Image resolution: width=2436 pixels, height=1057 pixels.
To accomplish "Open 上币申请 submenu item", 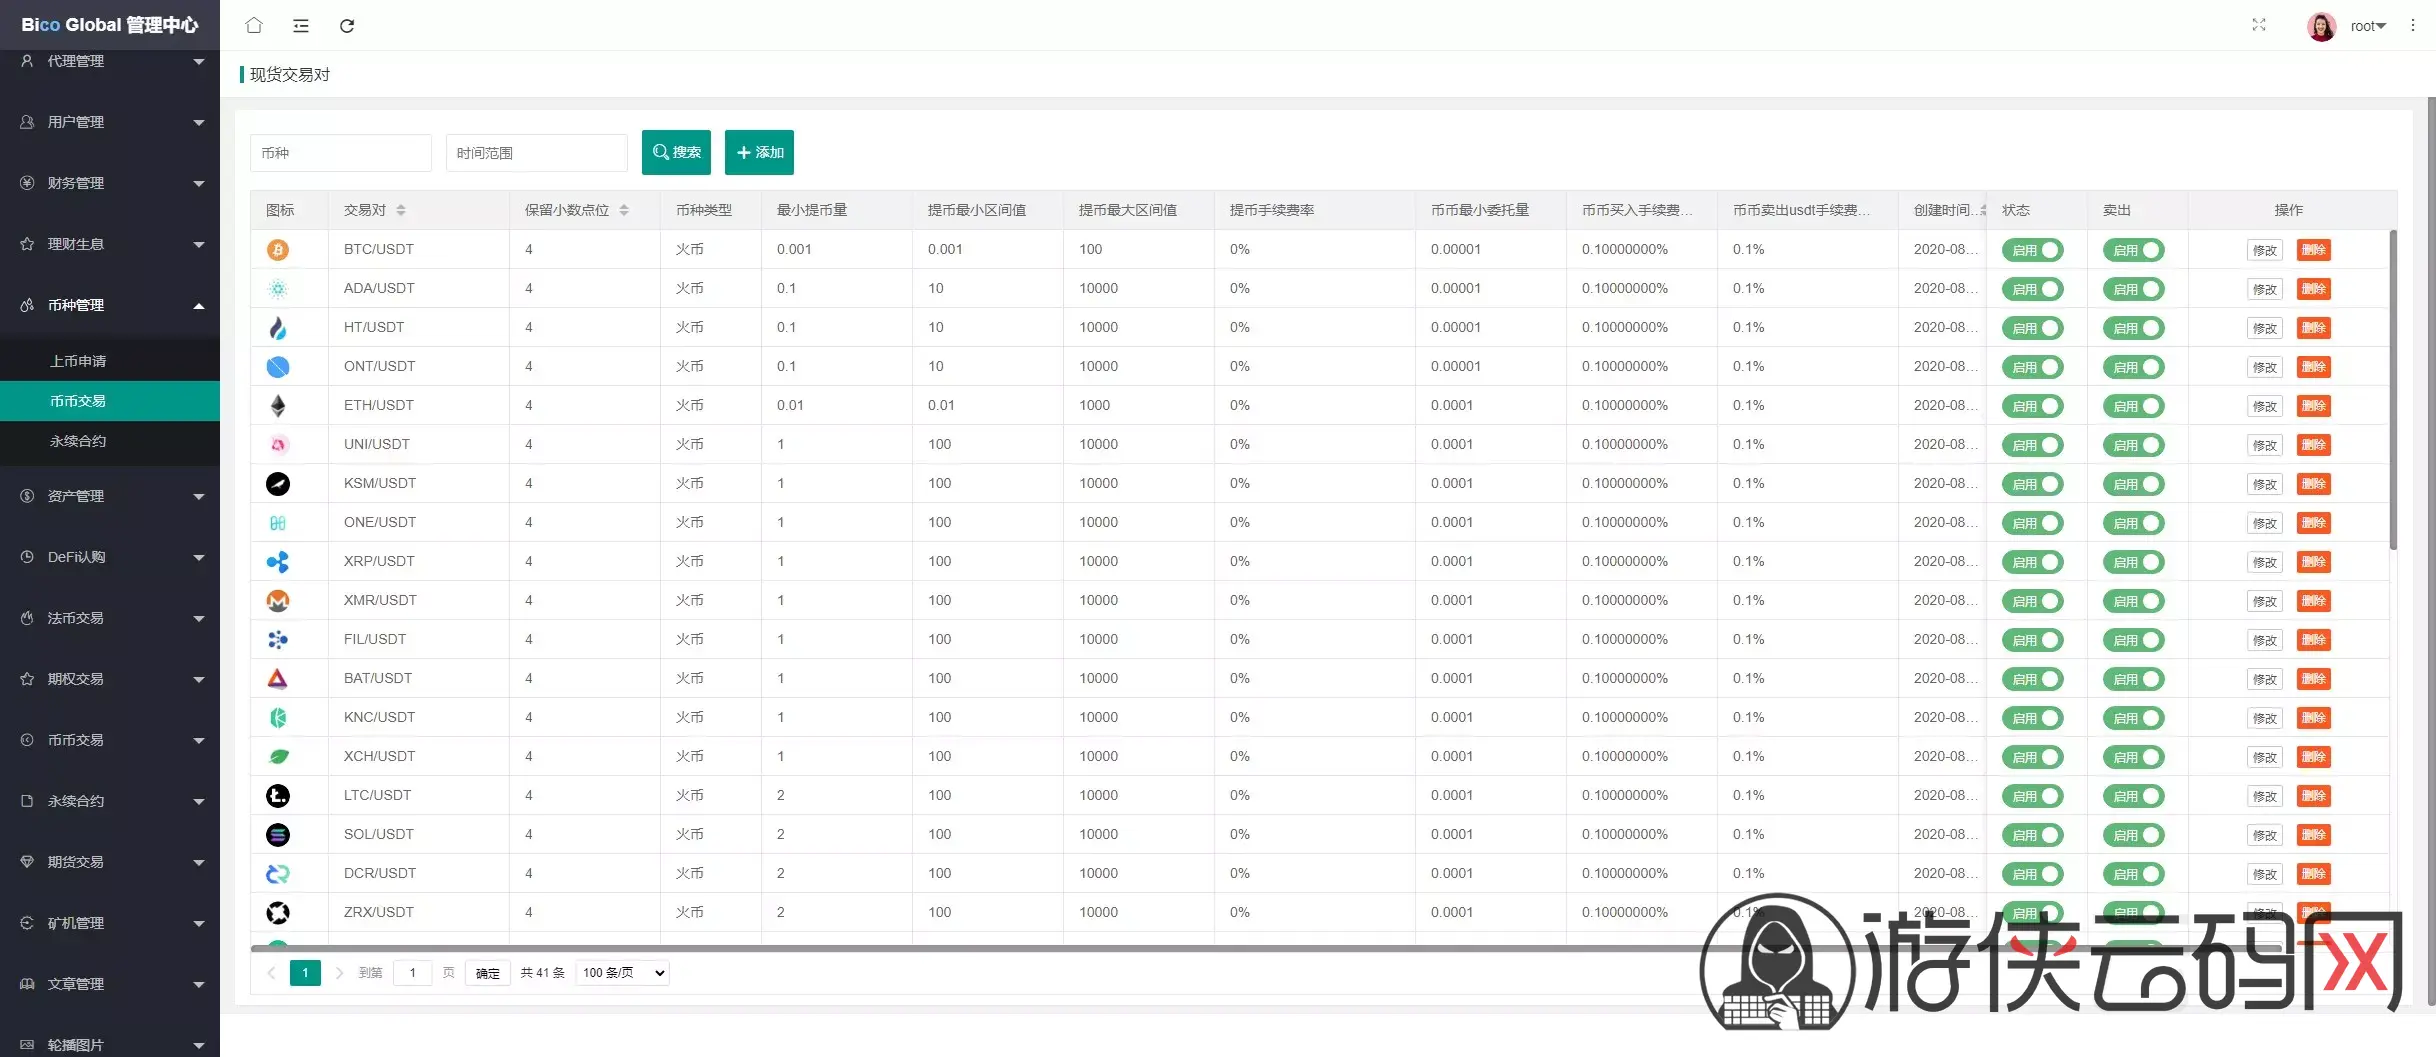I will [x=78, y=361].
